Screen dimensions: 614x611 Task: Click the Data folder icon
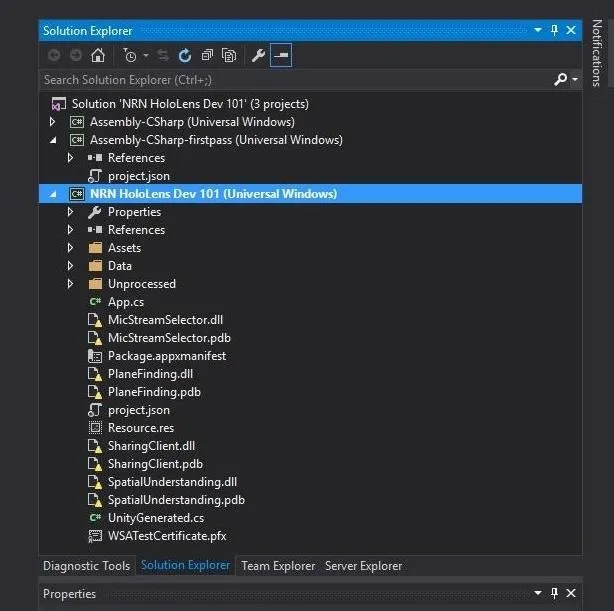click(x=95, y=266)
